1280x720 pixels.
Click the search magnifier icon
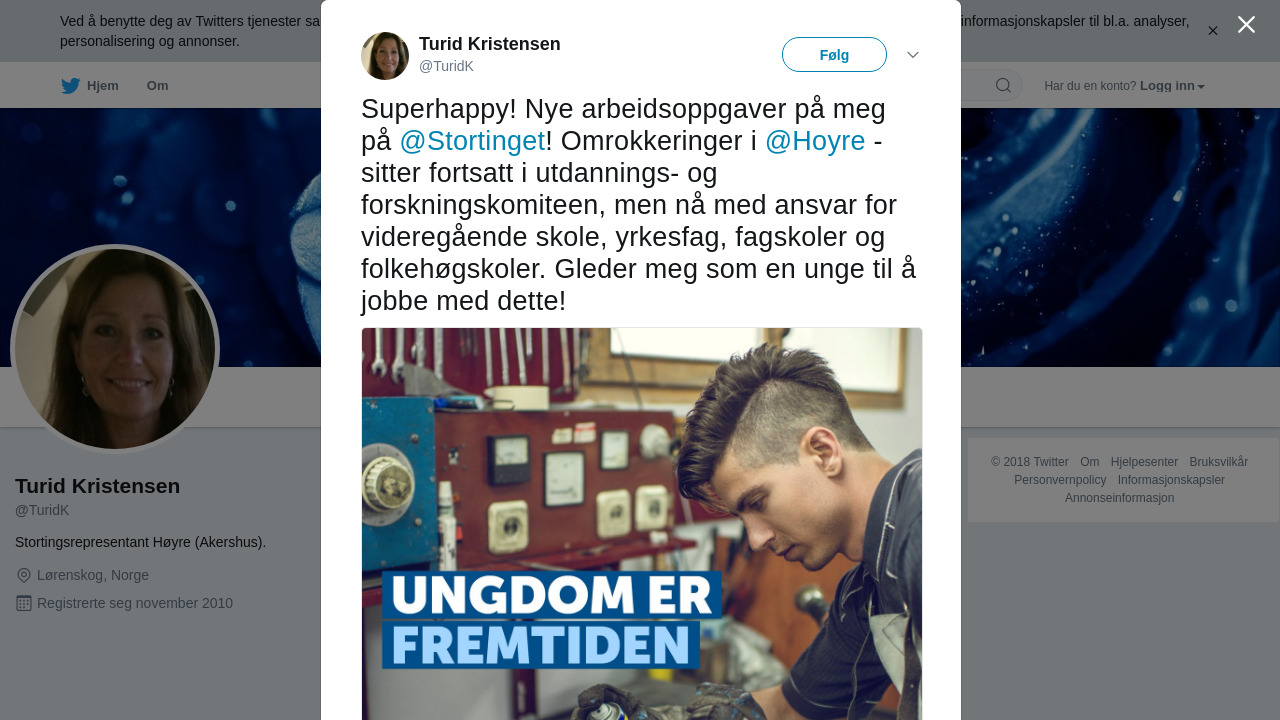1003,85
